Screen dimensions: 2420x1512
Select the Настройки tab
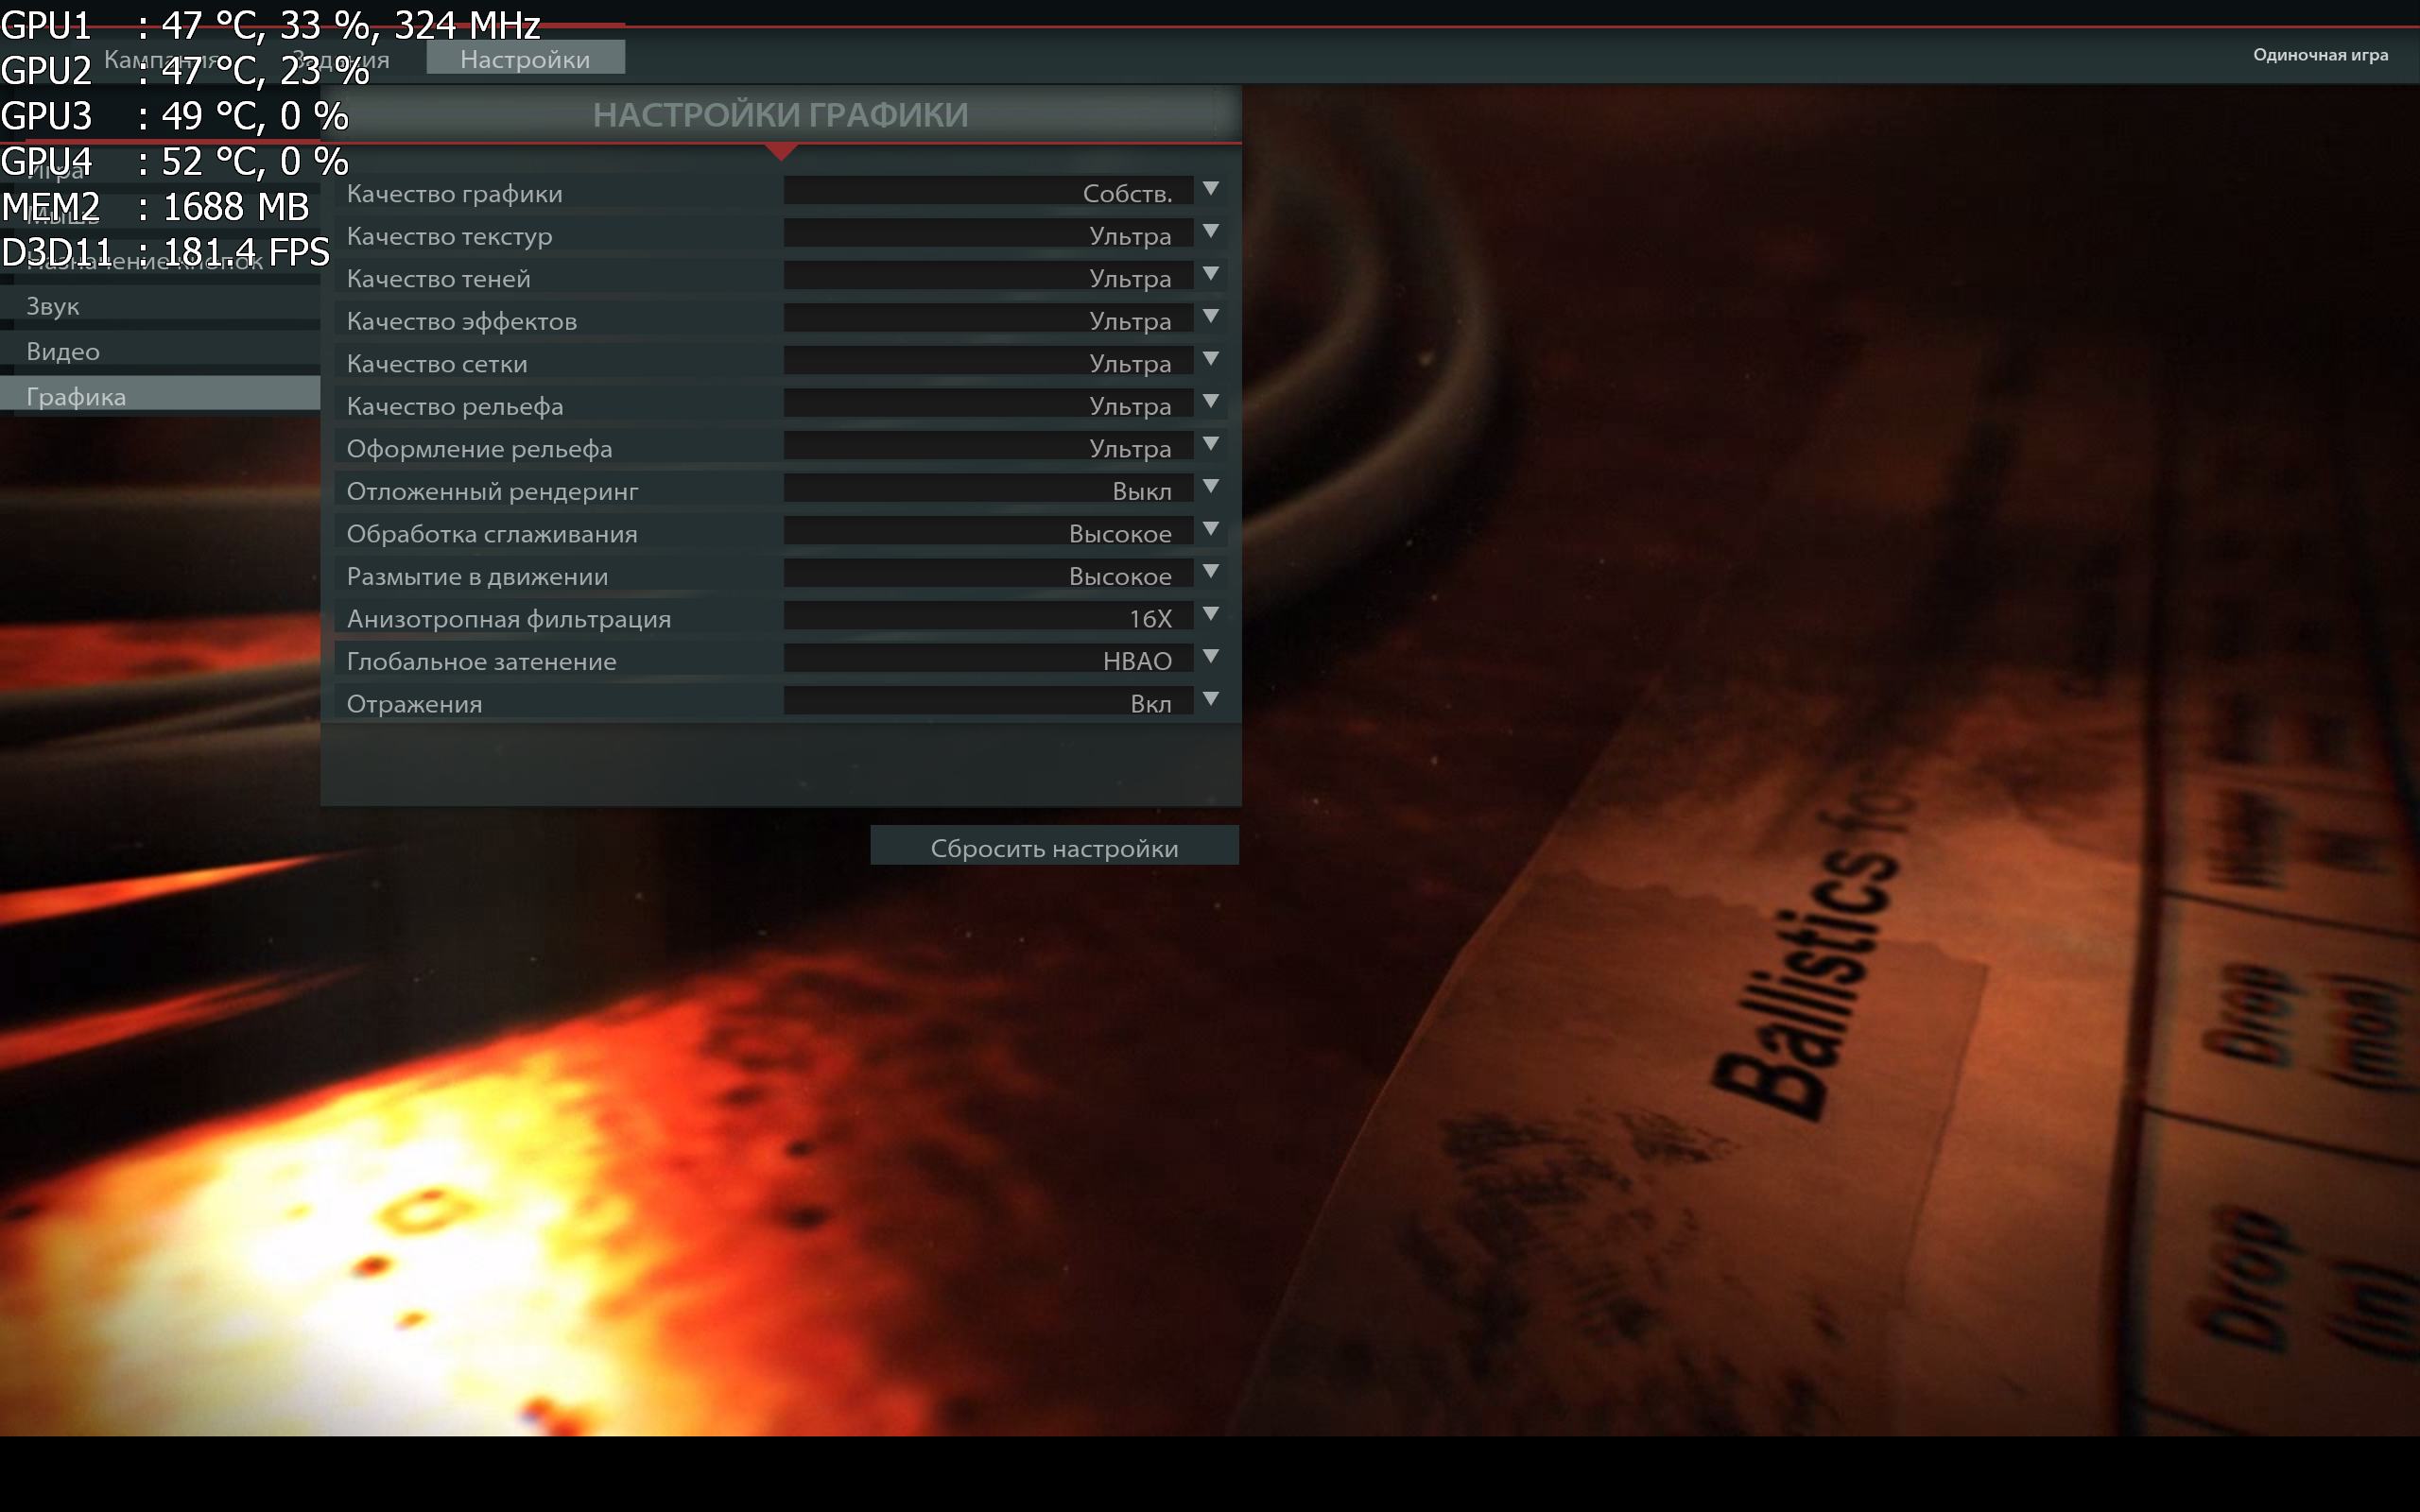(x=525, y=58)
